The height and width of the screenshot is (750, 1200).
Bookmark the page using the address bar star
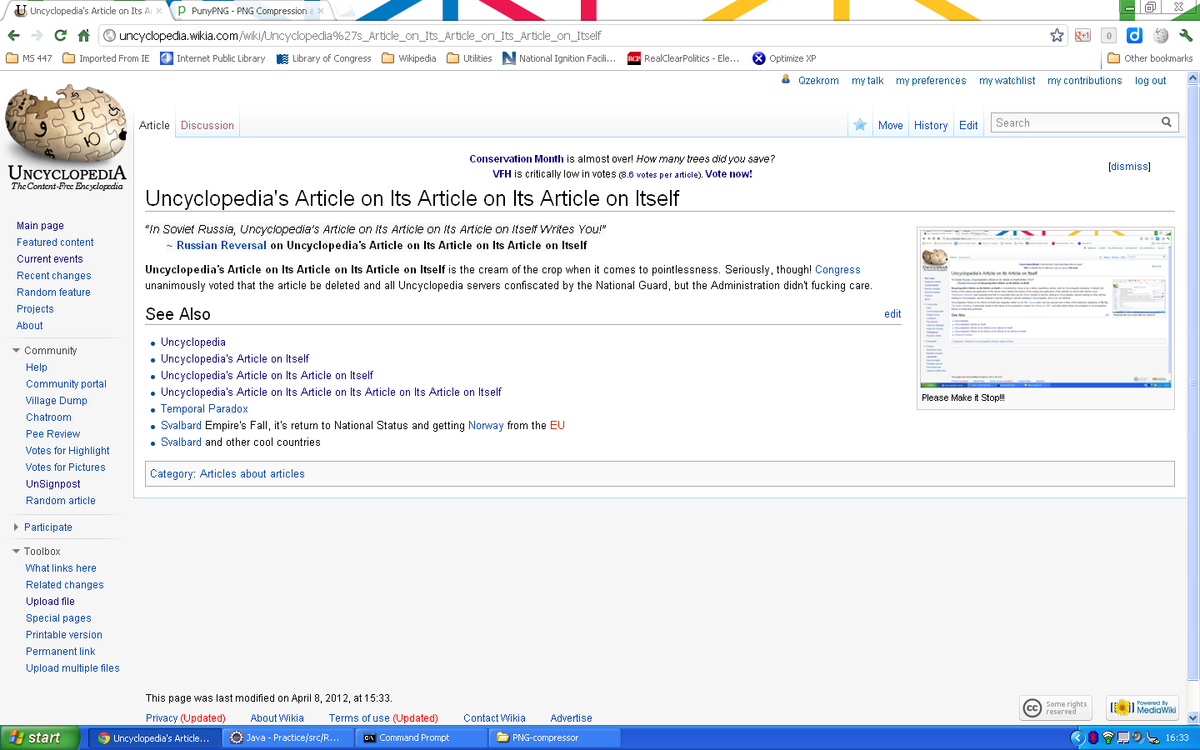point(1057,34)
